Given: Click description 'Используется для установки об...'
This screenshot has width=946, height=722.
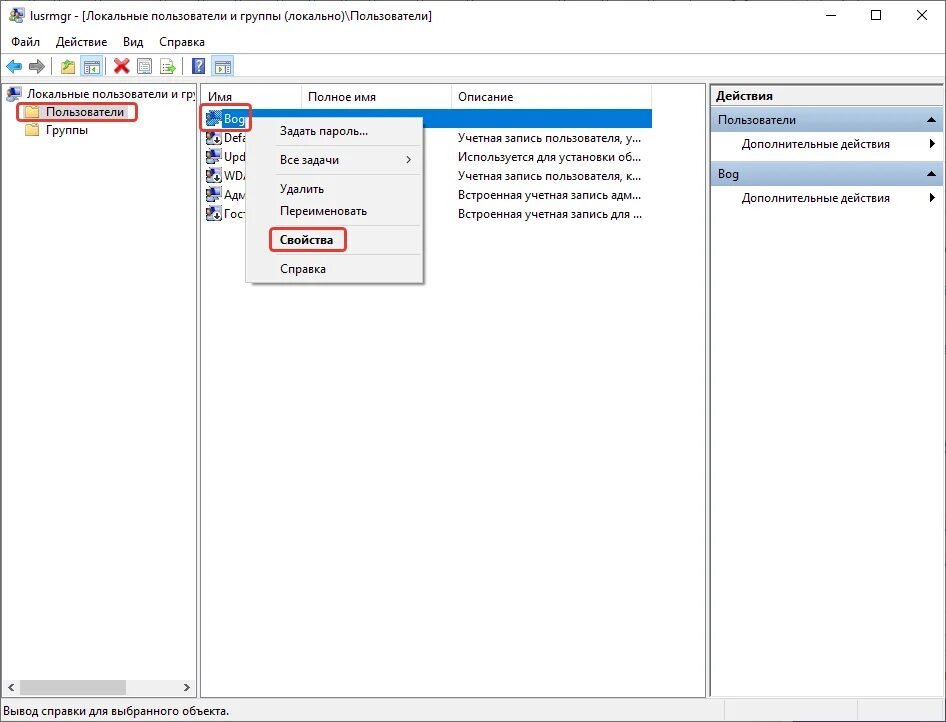Looking at the screenshot, I should [x=549, y=157].
